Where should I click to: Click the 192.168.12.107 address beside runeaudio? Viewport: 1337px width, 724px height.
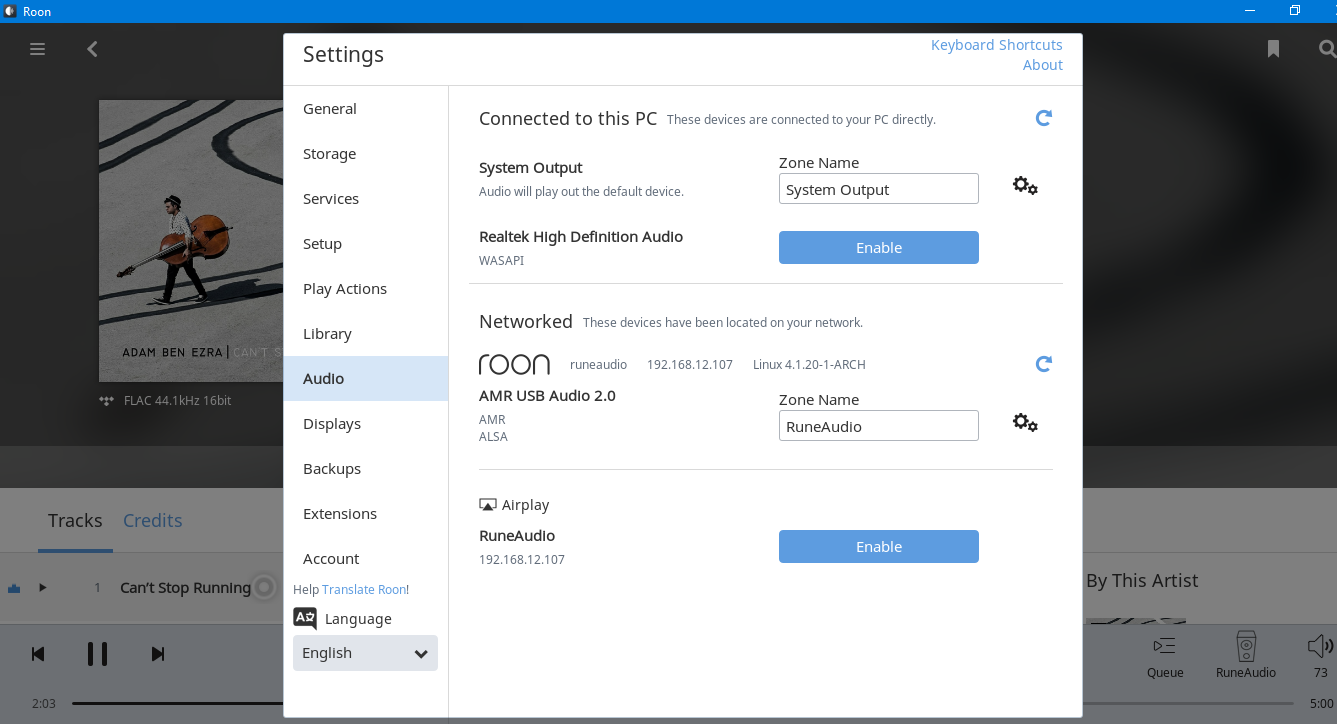click(690, 365)
